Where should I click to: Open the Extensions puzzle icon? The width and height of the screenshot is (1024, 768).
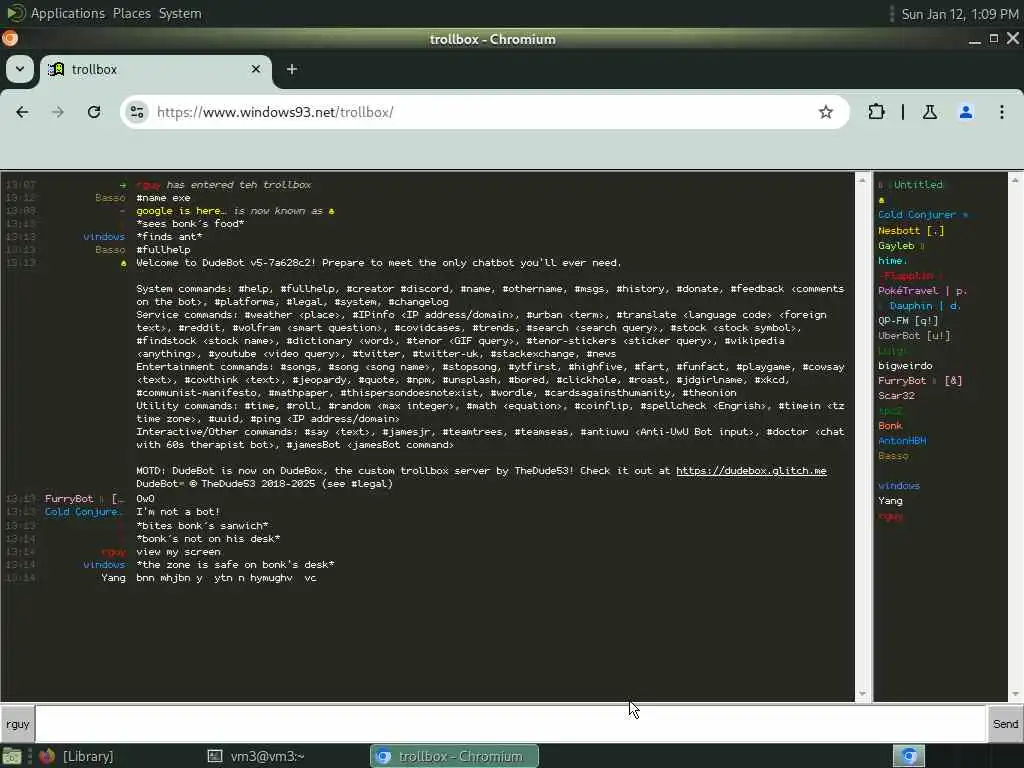click(876, 112)
